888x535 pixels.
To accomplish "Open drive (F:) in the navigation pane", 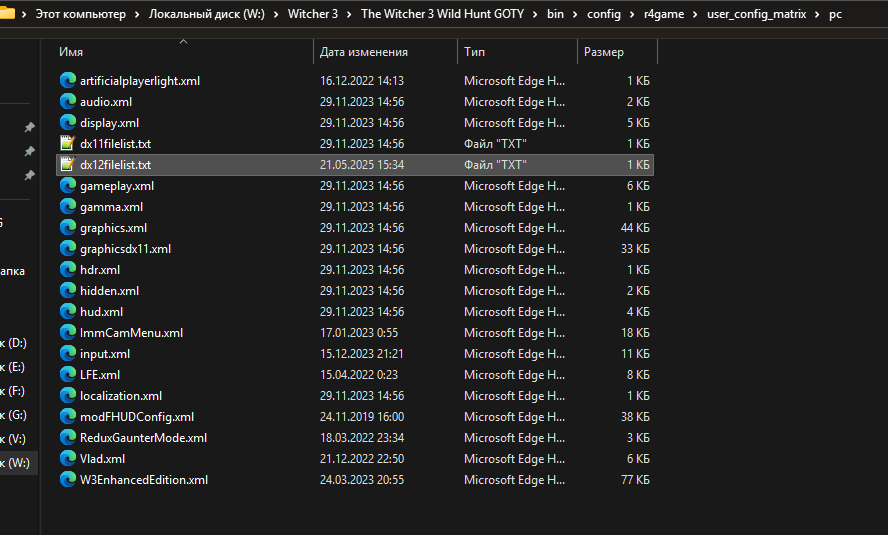I will 14,391.
